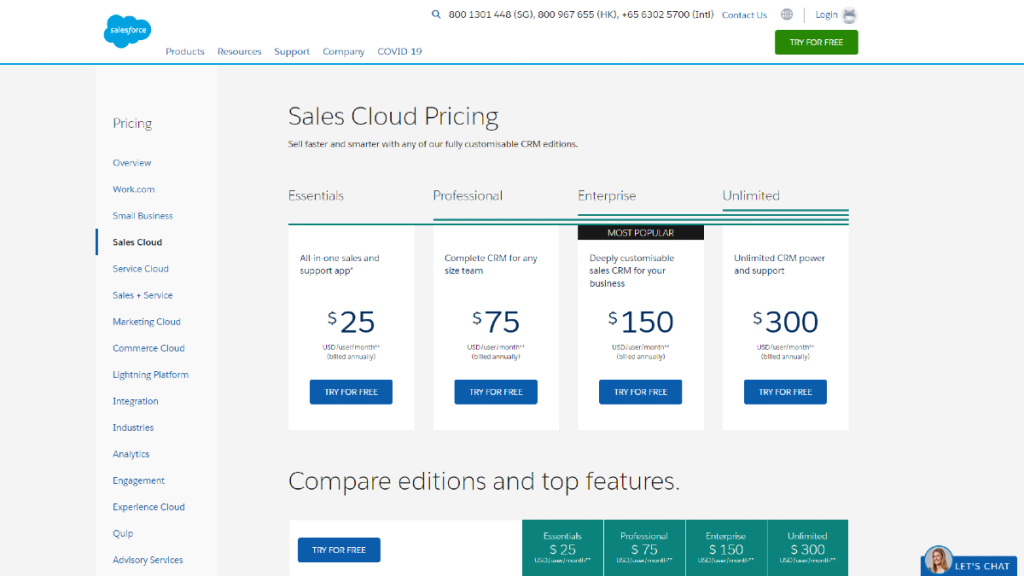The image size is (1024, 576).
Task: Open Small Business pricing link
Action: coord(142,216)
